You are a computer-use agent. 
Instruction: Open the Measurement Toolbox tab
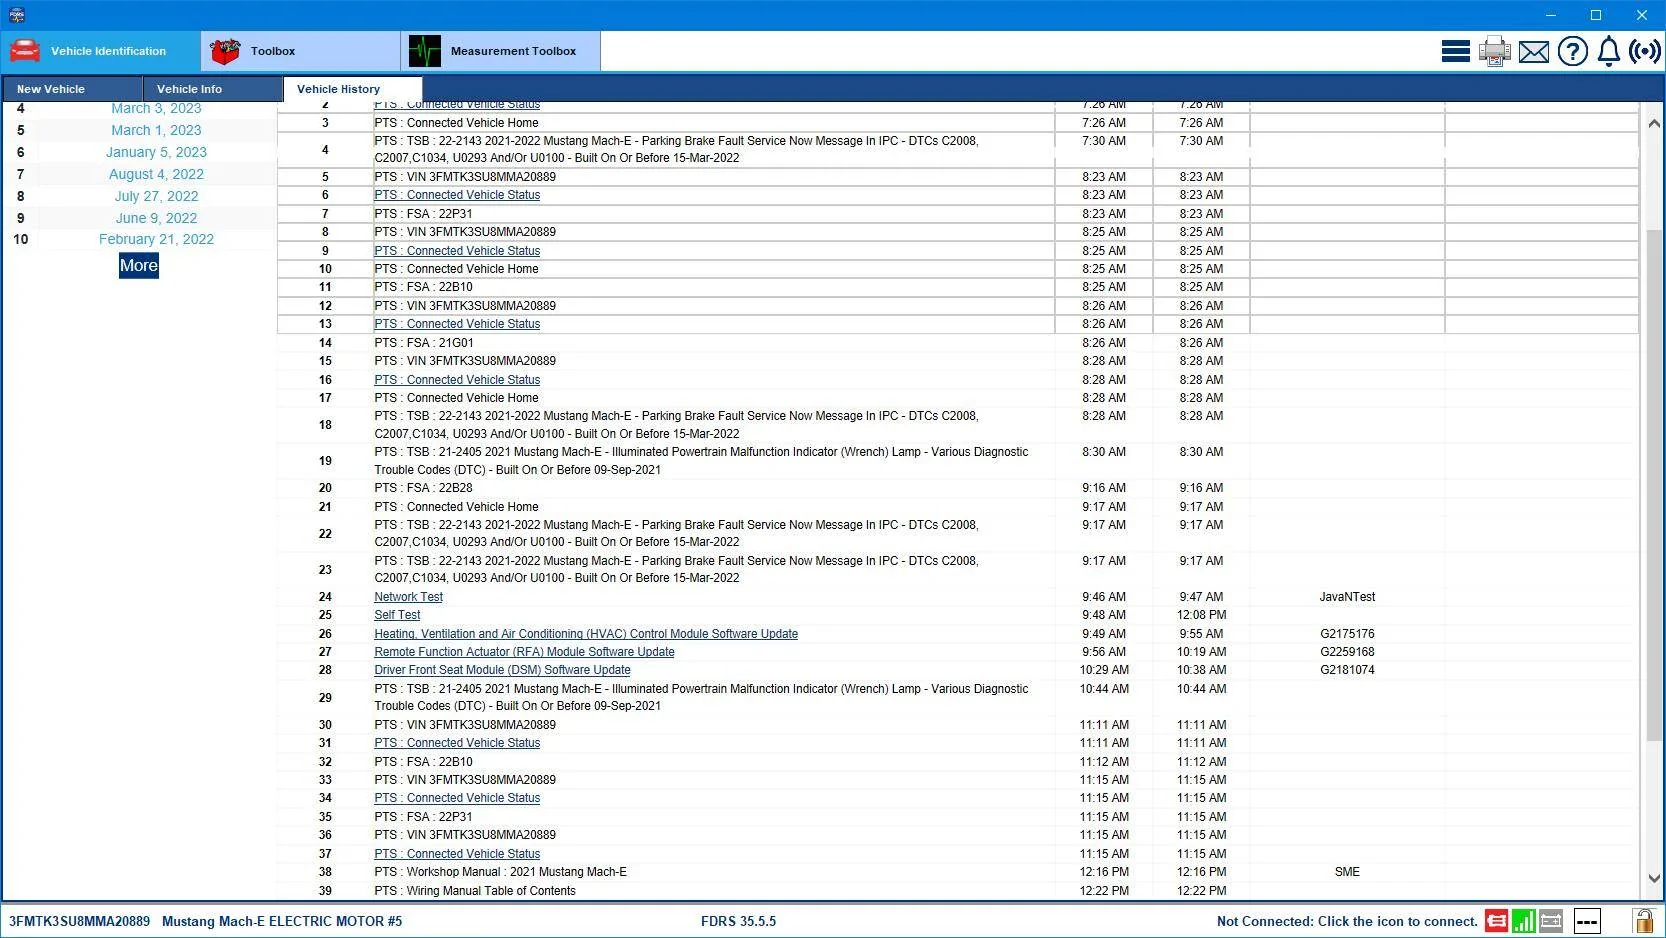tap(500, 51)
